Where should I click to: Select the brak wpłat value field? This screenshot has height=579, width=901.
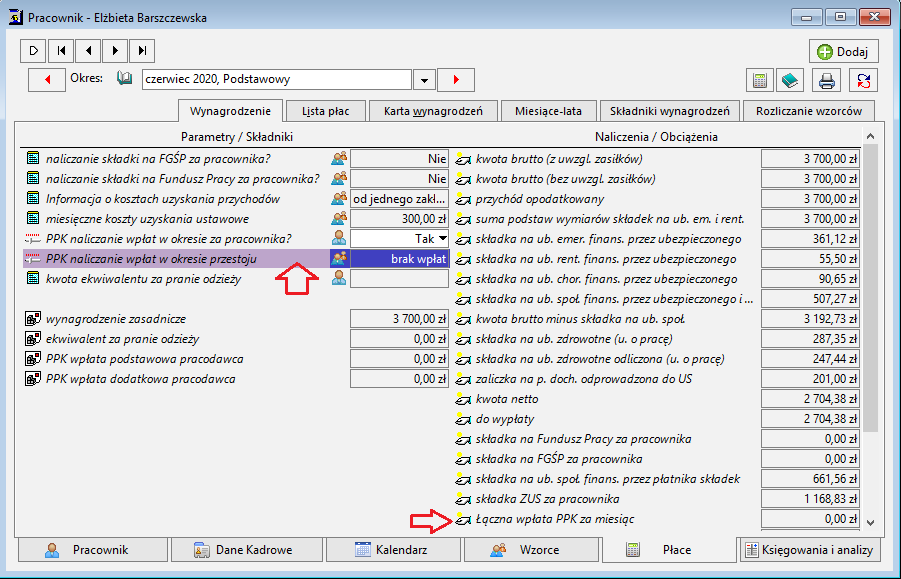(x=399, y=259)
